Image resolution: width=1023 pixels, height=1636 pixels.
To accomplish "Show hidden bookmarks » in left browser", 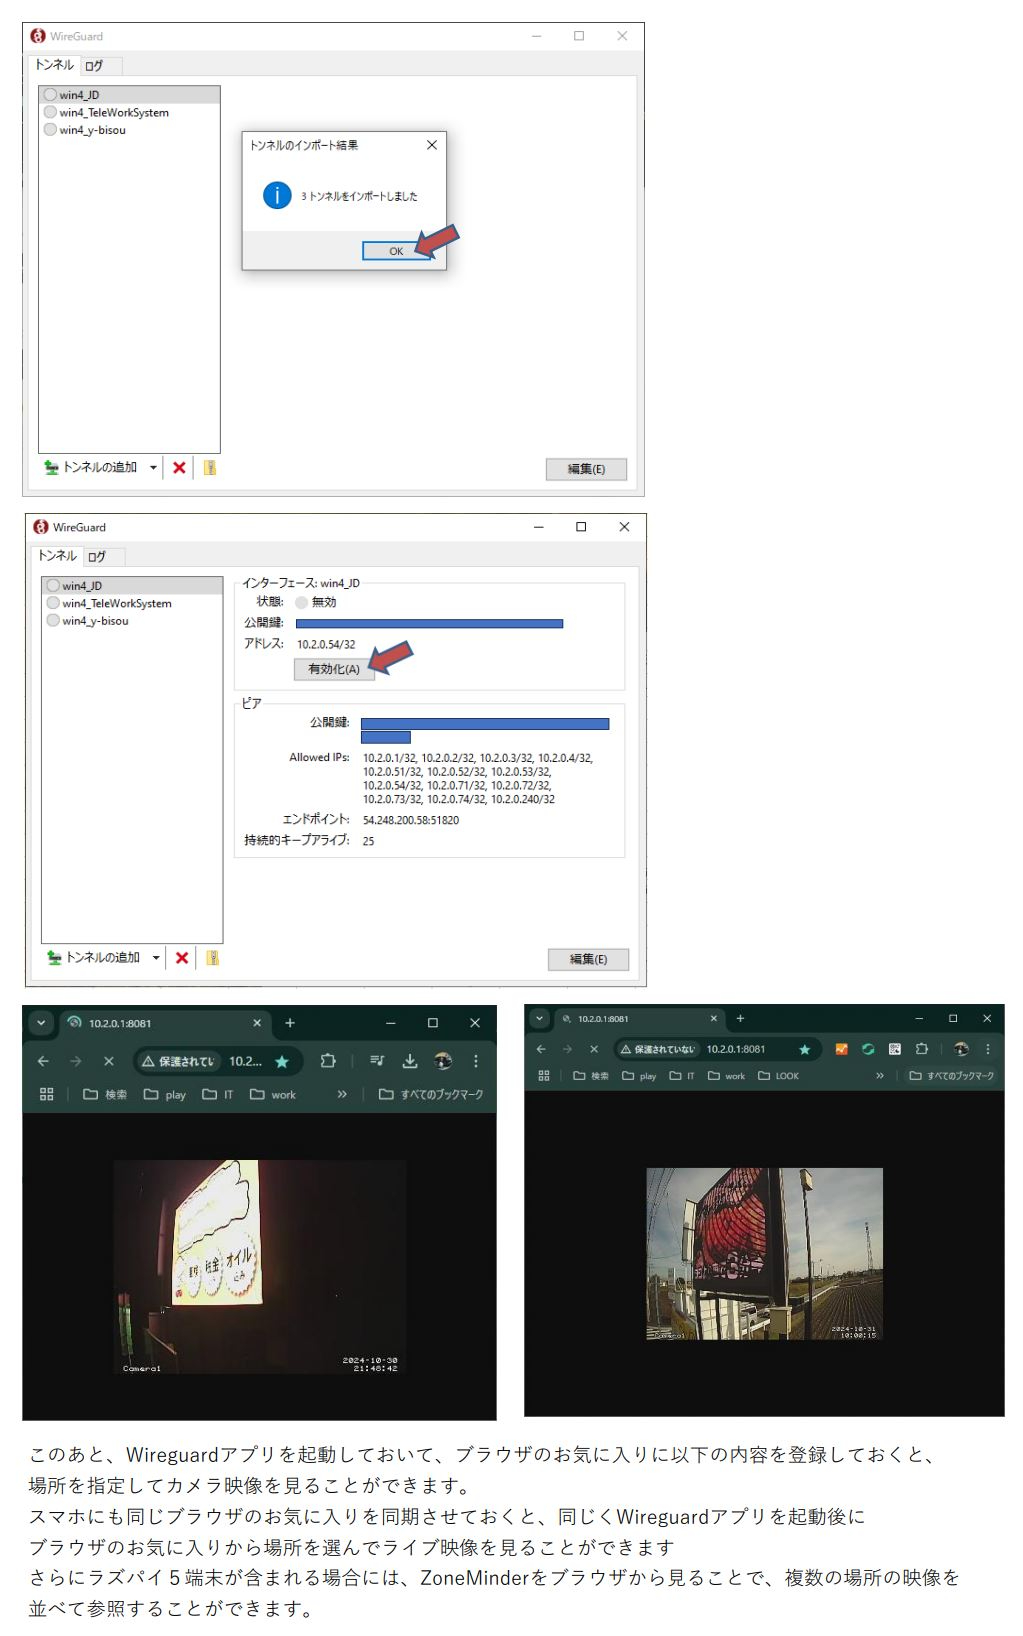I will tap(342, 1094).
